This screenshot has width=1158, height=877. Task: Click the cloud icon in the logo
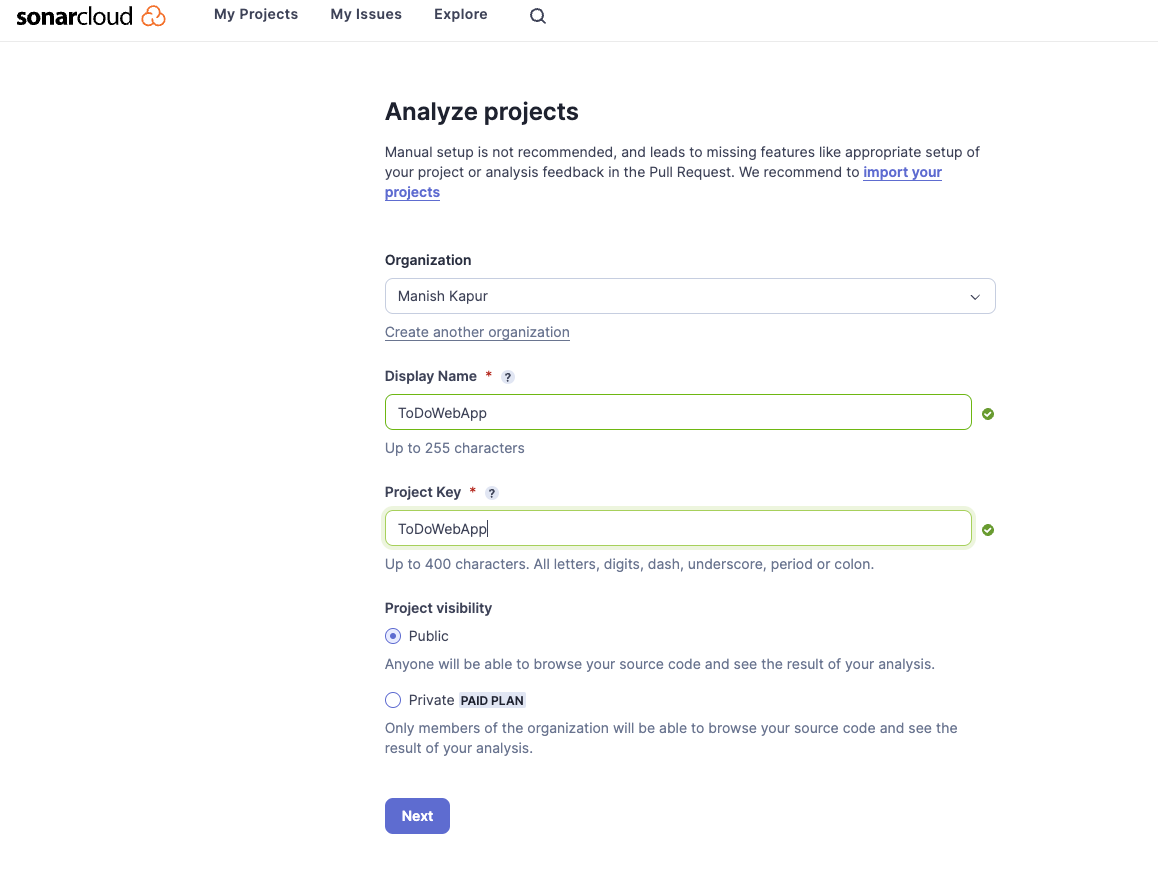[x=153, y=15]
